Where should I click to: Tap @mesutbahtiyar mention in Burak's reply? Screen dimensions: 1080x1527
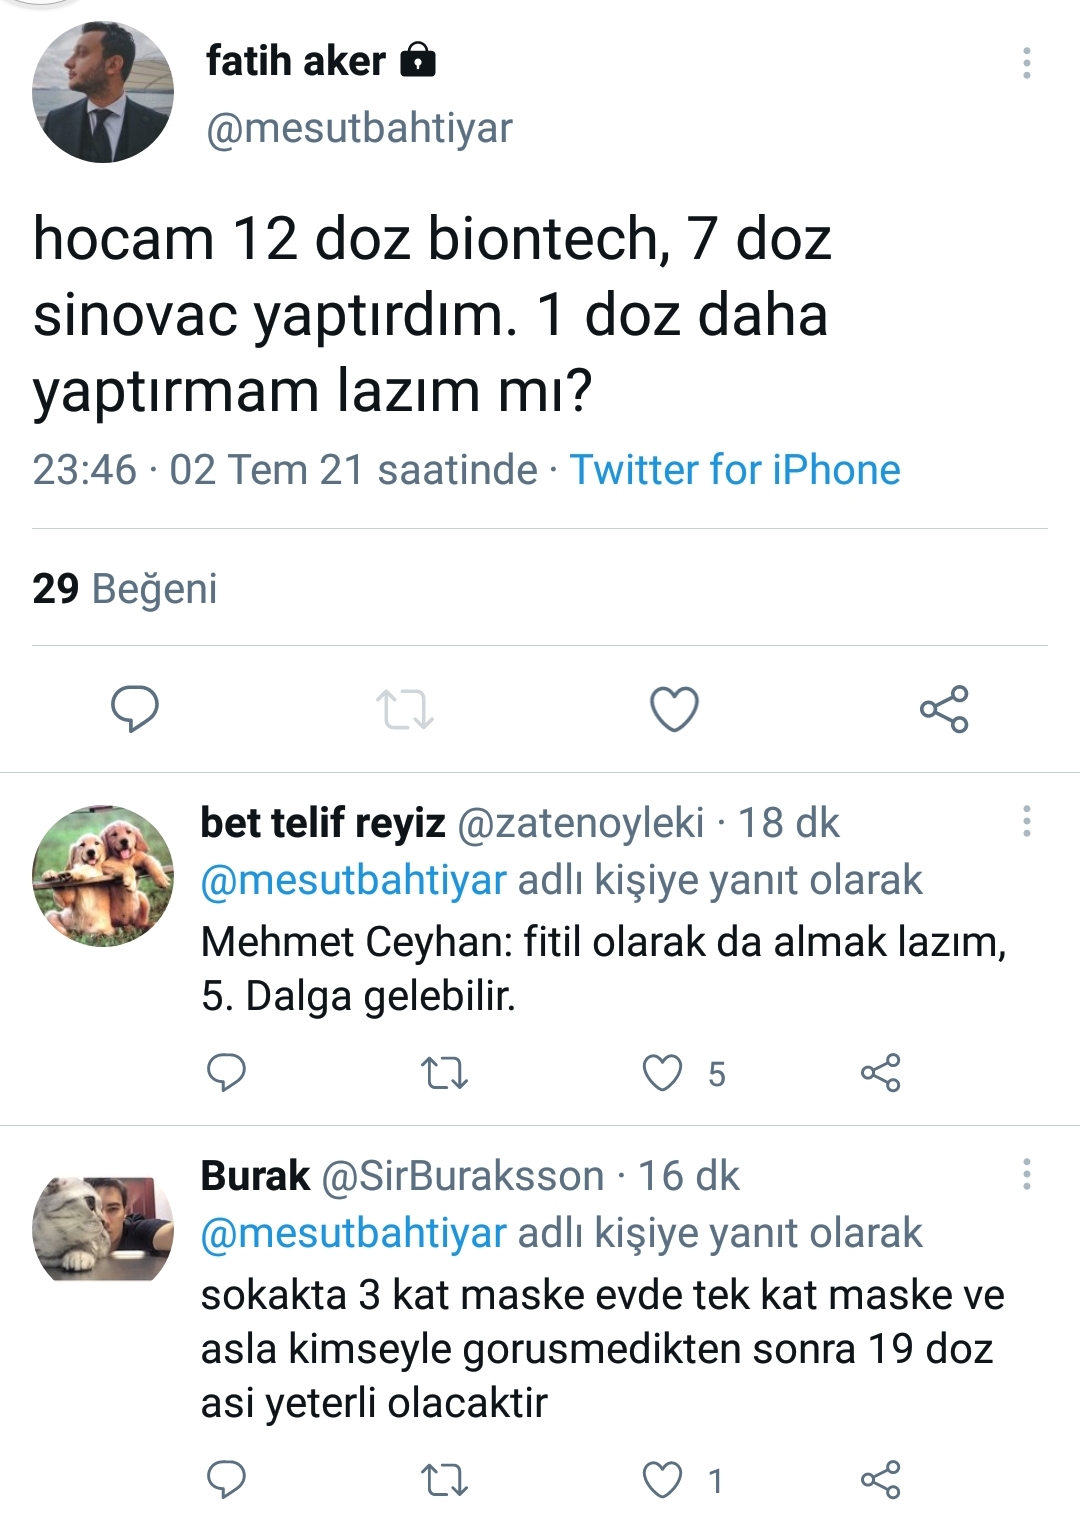(354, 1233)
